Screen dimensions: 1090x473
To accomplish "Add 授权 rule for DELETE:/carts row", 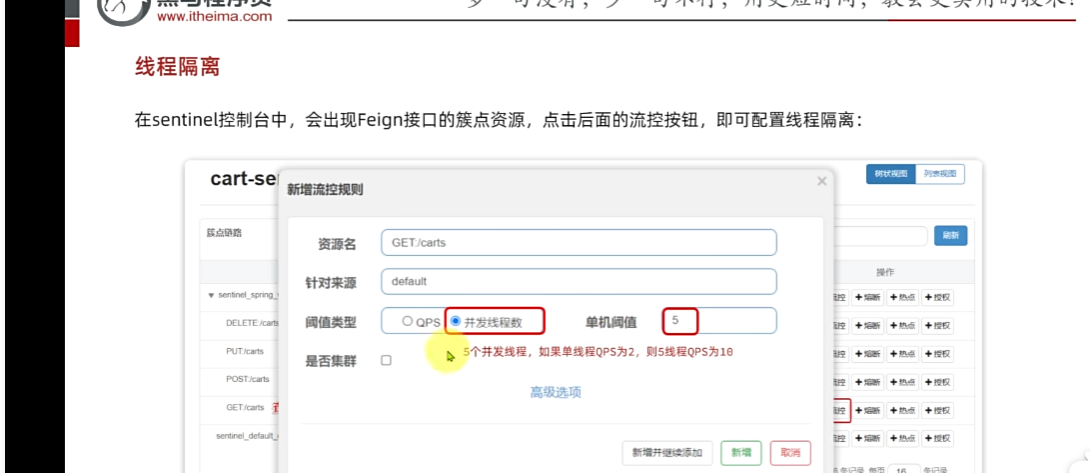I will point(938,326).
